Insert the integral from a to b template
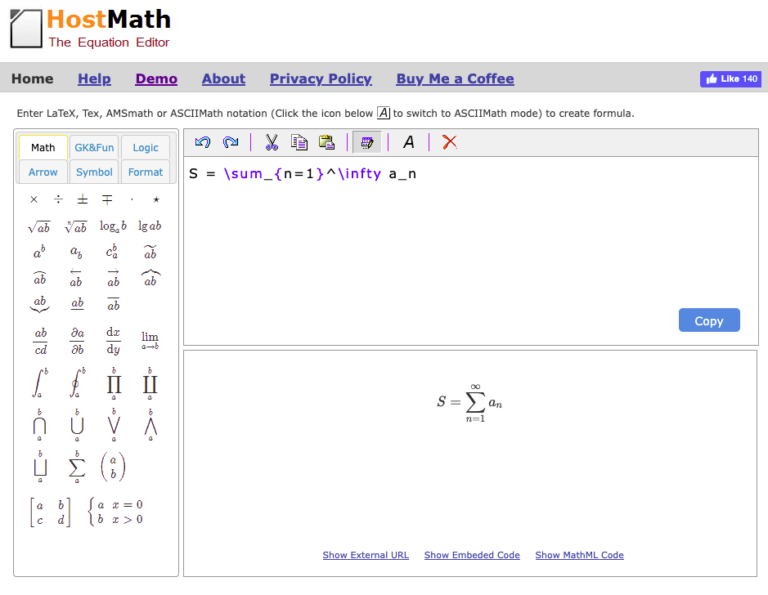768x595 pixels. pos(40,382)
